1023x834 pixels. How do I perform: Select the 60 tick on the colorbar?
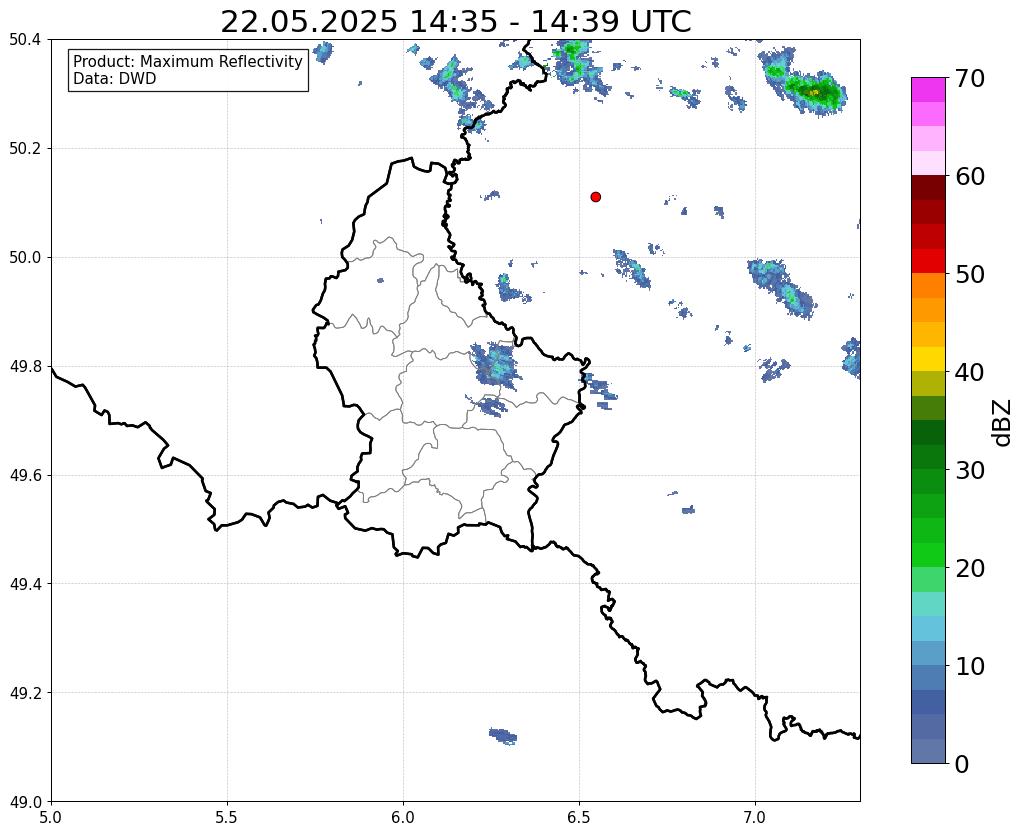[970, 176]
